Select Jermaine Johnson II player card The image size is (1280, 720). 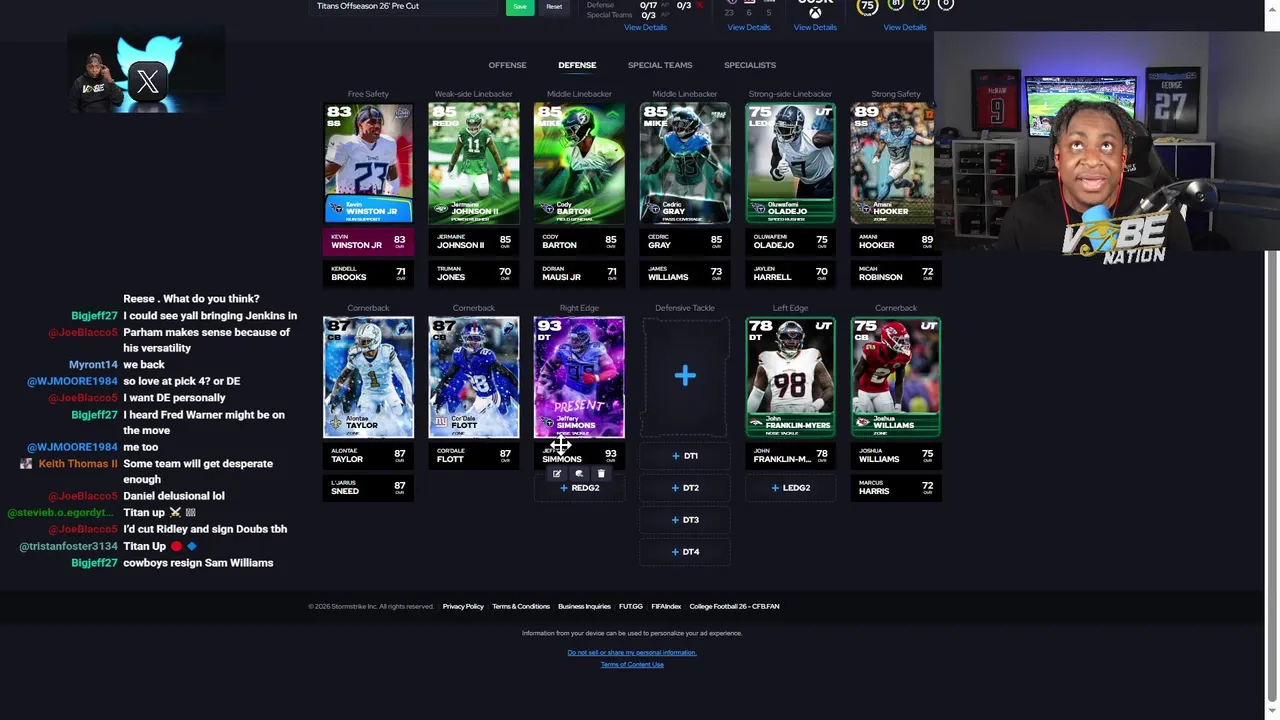474,162
